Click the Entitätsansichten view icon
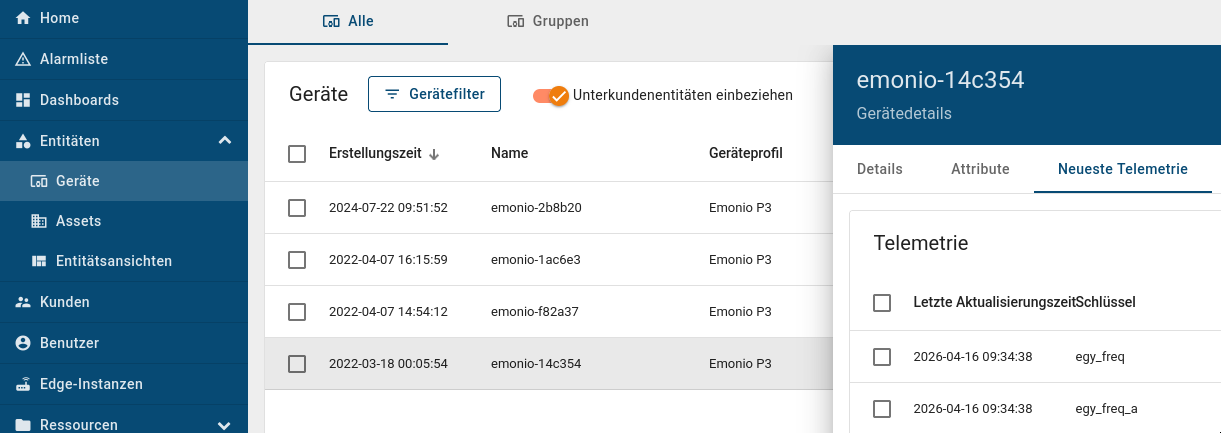The image size is (1221, 433). pyautogui.click(x=39, y=261)
